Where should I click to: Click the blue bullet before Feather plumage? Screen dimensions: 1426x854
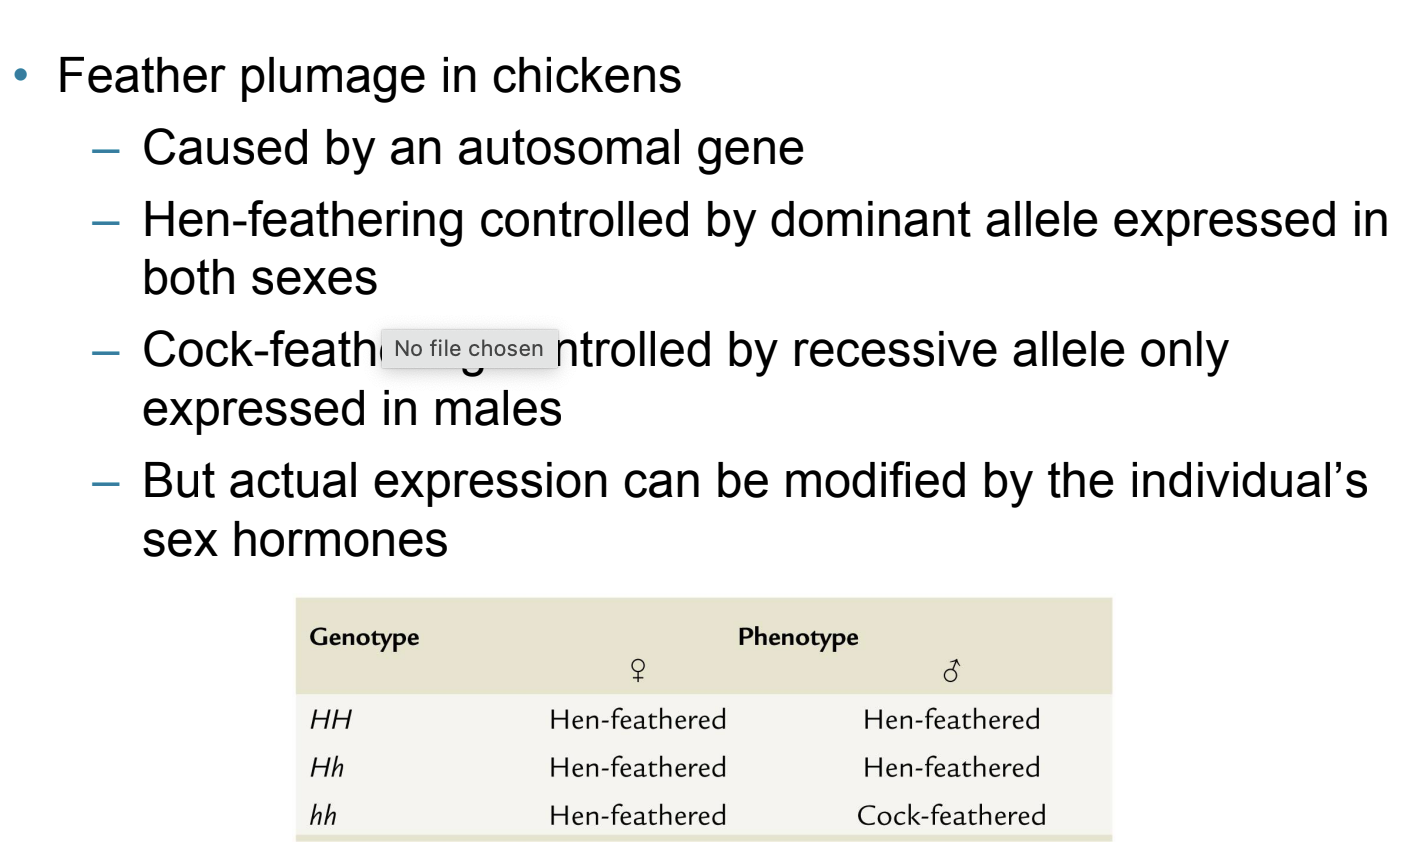[22, 76]
